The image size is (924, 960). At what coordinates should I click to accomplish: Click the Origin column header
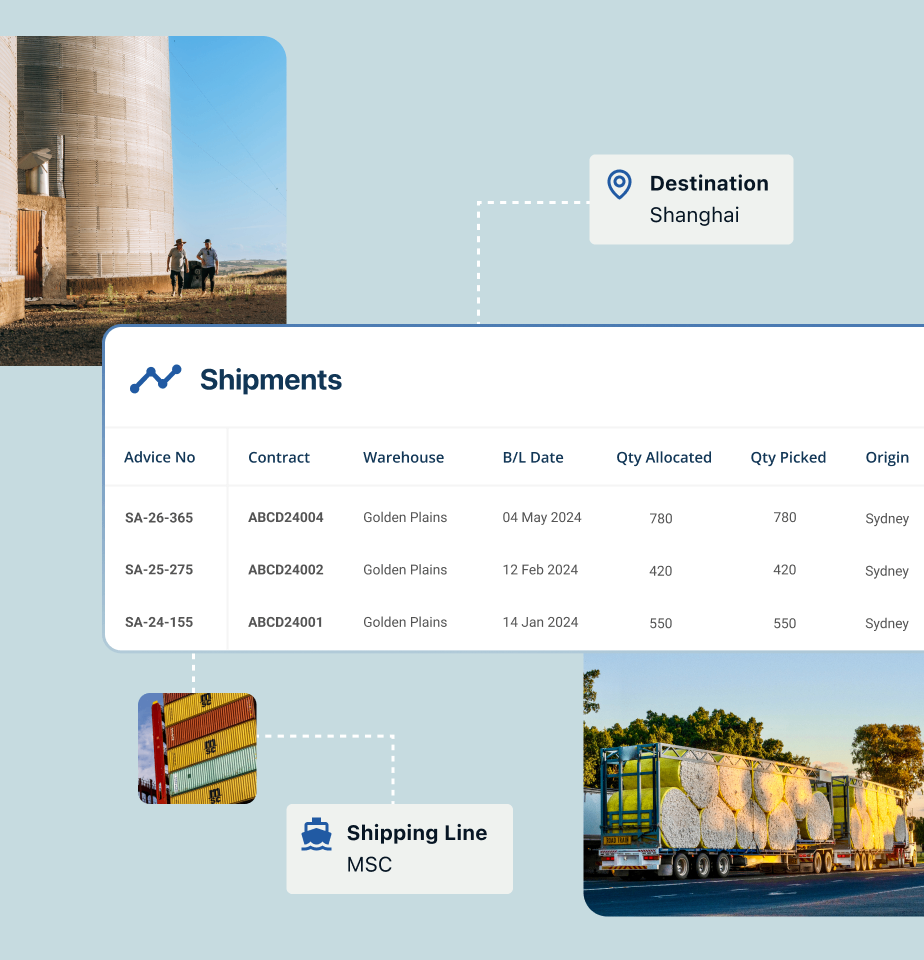[887, 457]
